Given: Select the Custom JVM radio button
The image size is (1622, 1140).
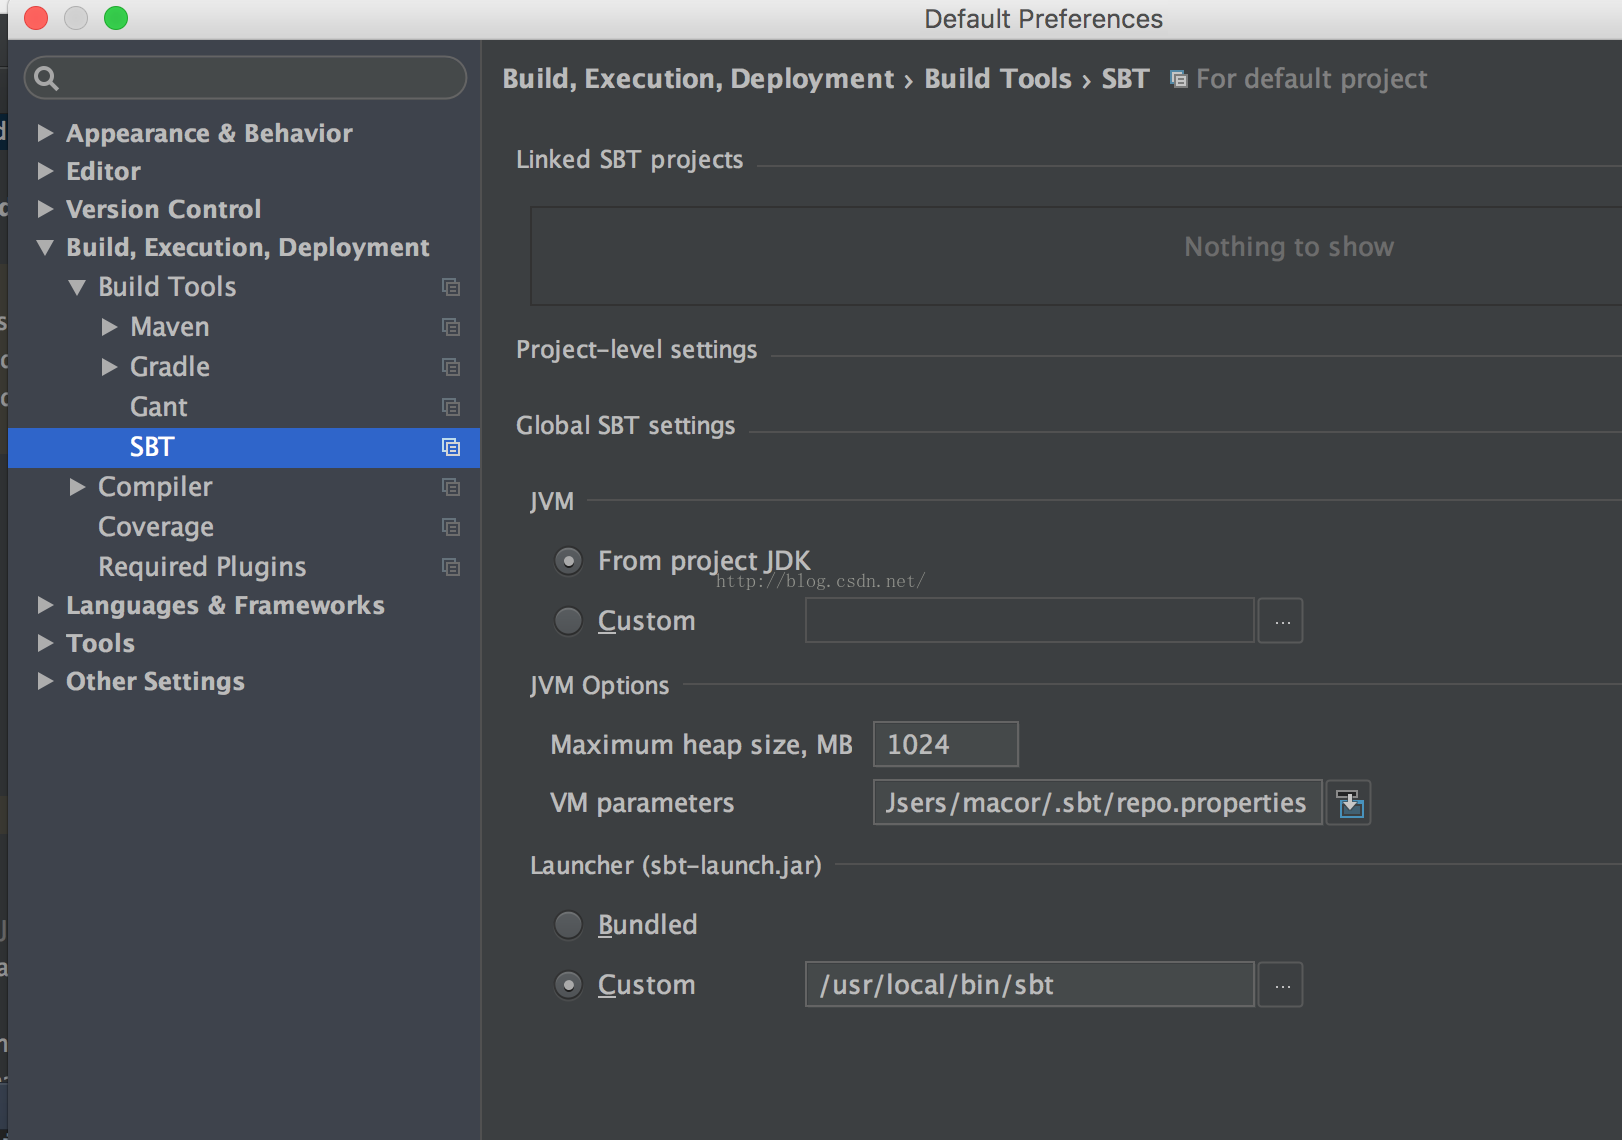Looking at the screenshot, I should click(x=568, y=621).
